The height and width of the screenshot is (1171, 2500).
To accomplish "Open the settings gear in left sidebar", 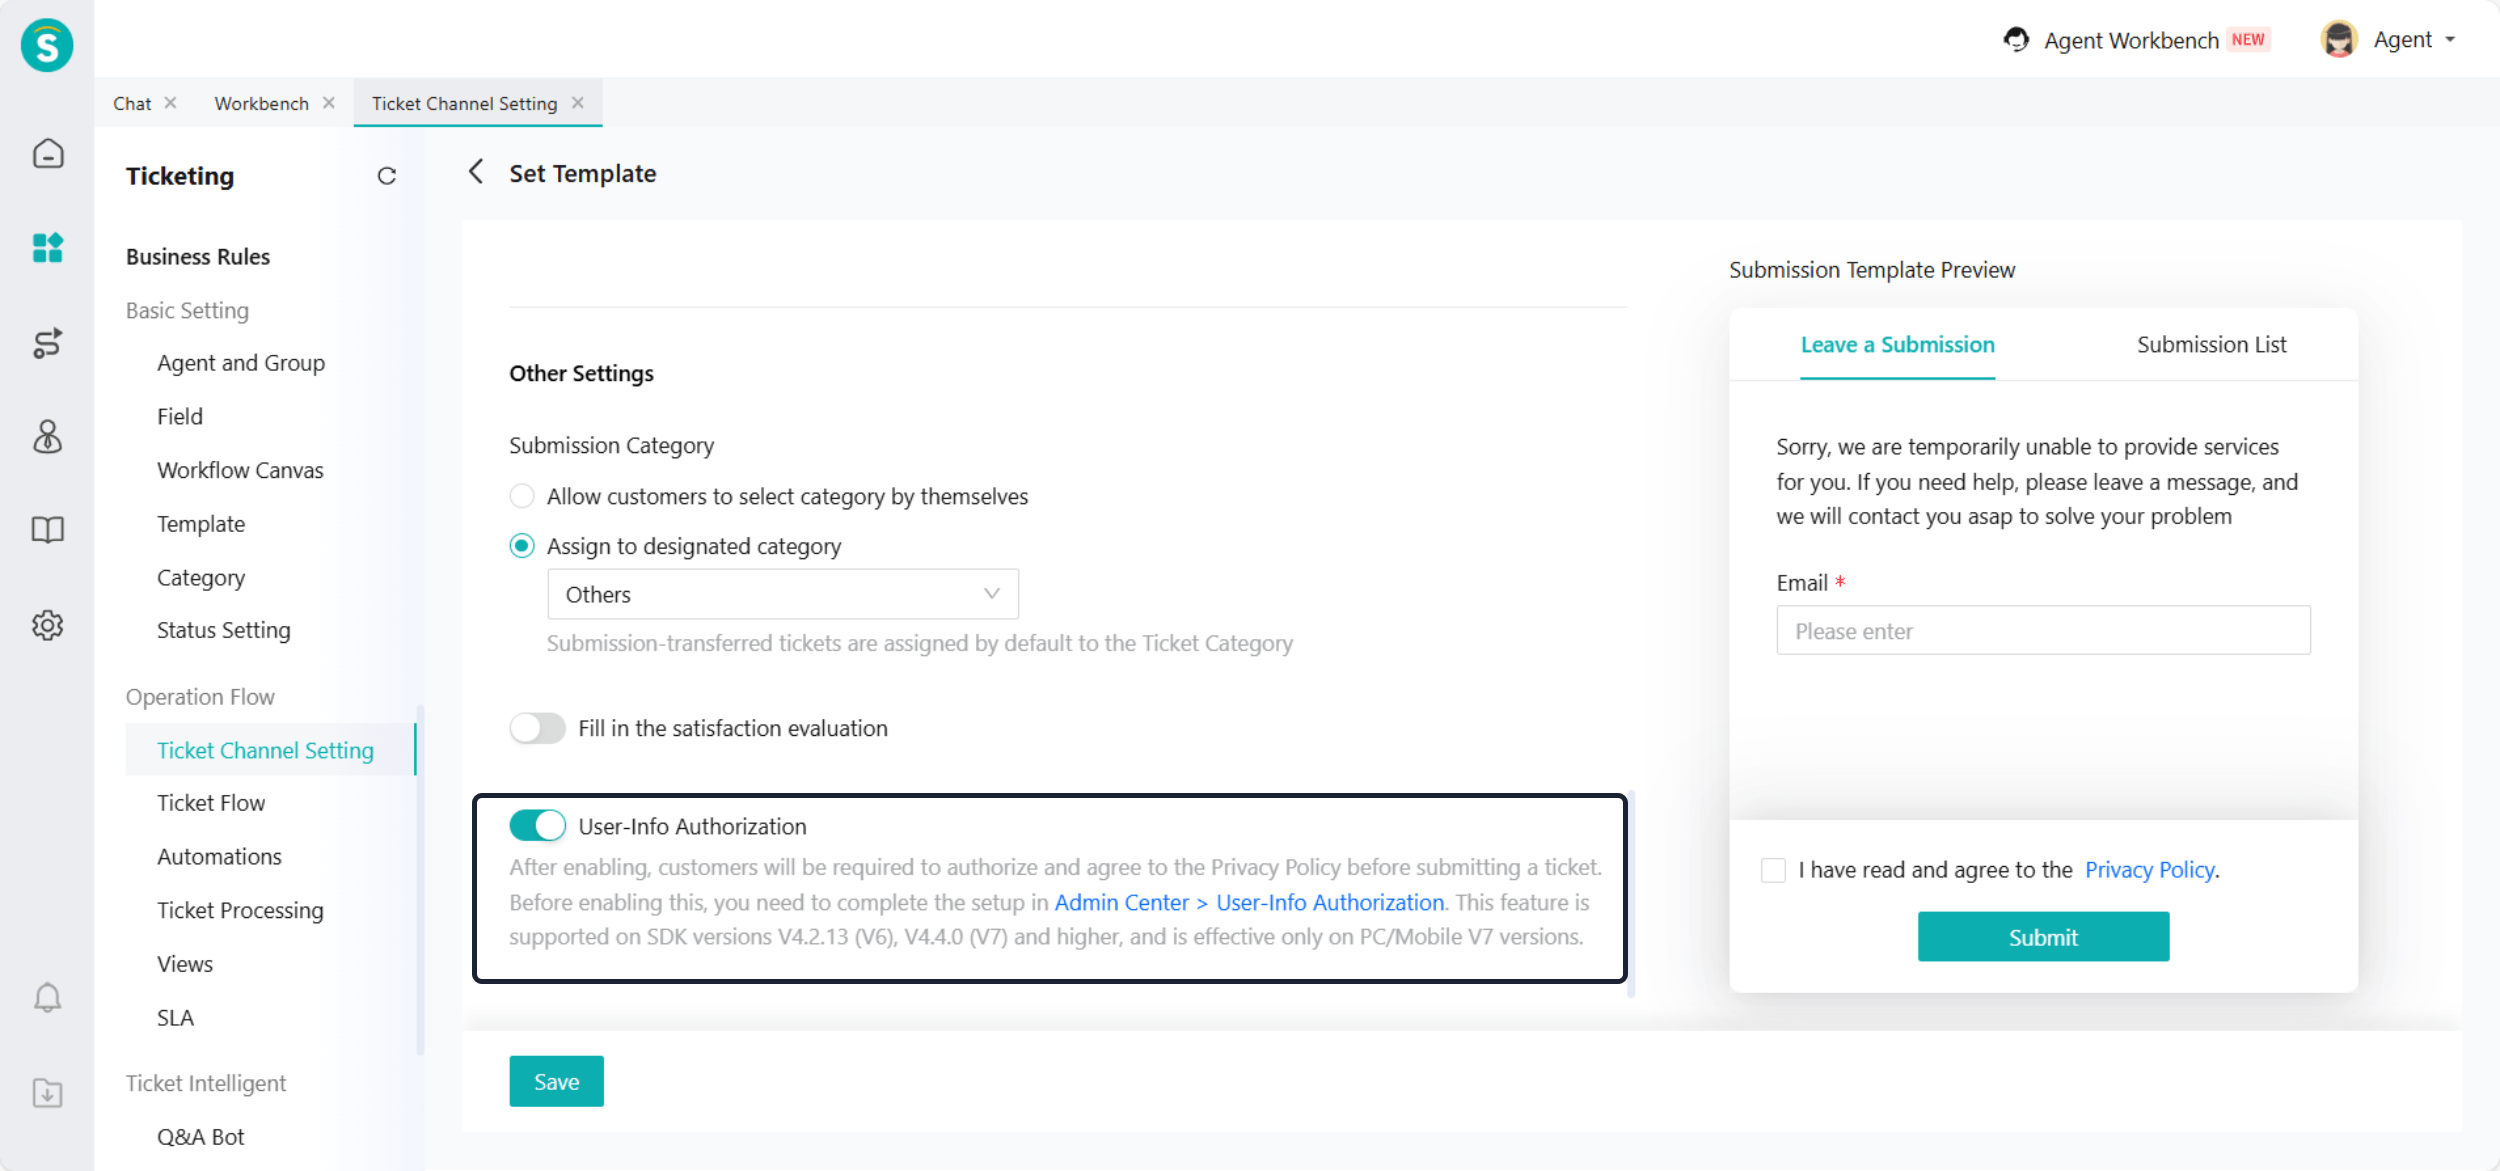I will [47, 625].
